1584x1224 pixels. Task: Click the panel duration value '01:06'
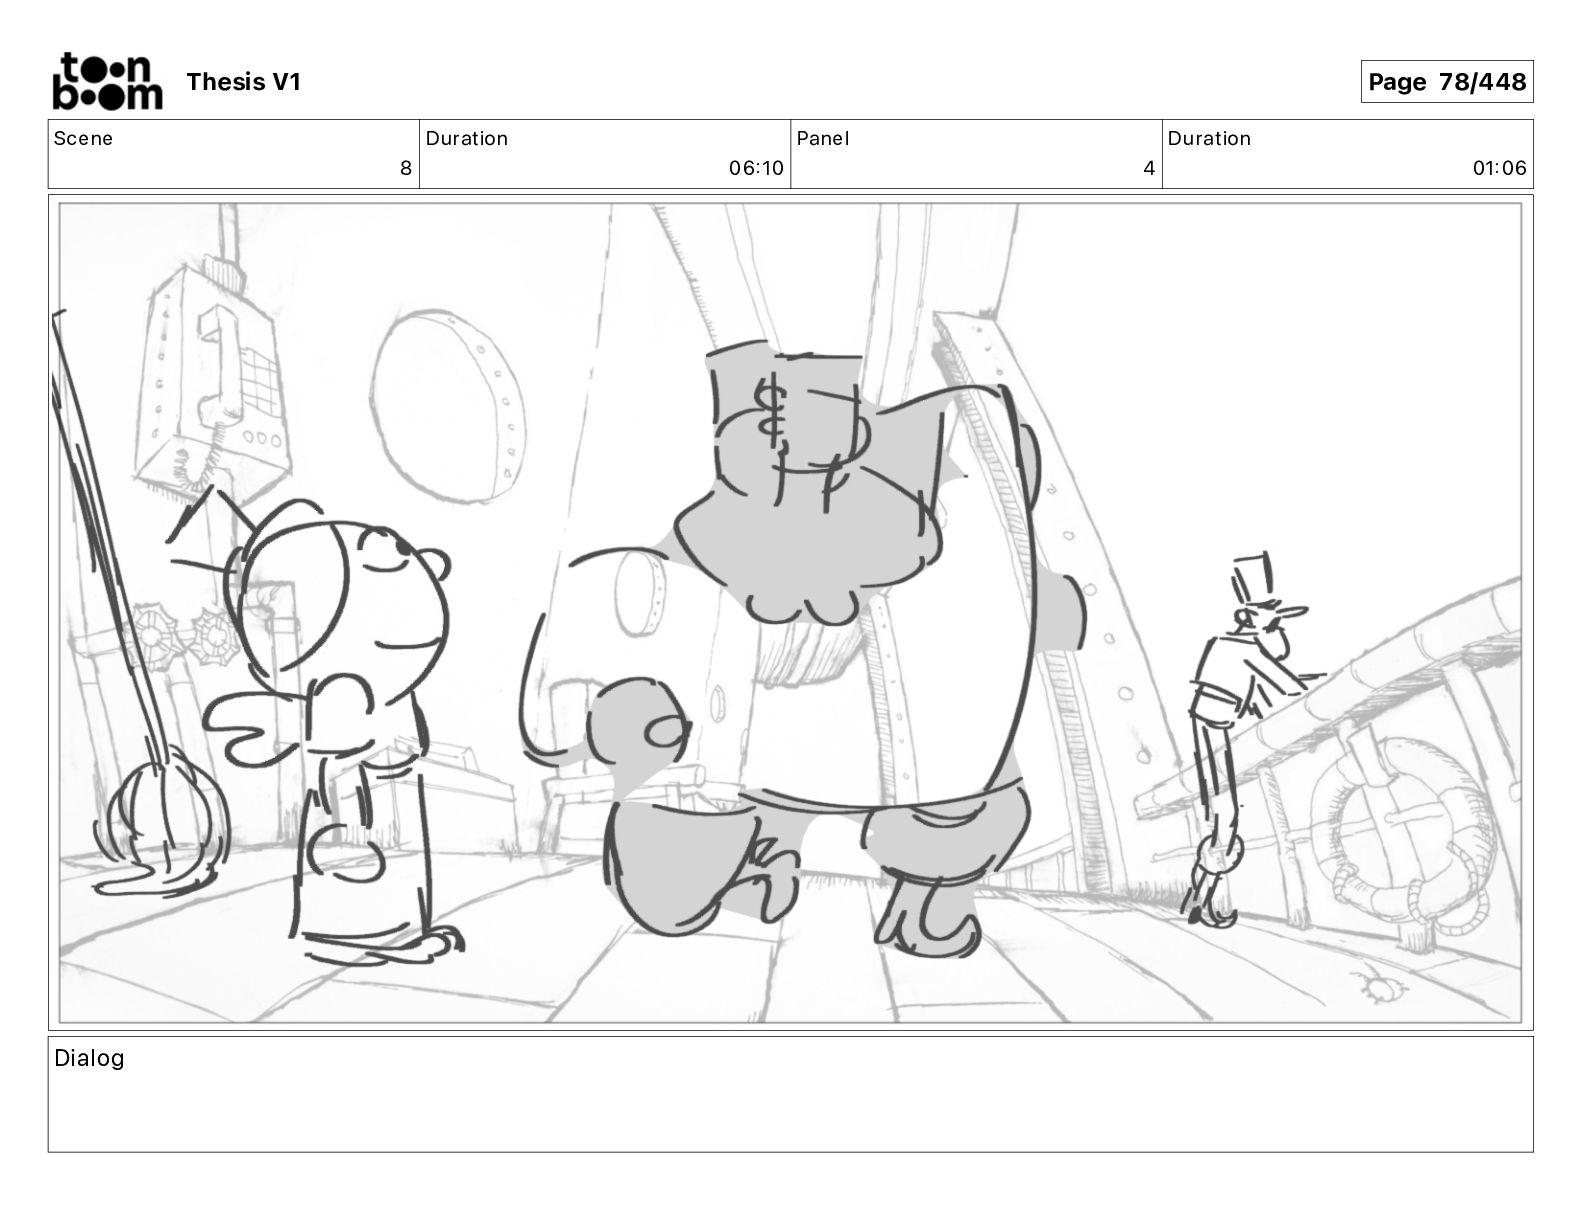pos(1499,168)
